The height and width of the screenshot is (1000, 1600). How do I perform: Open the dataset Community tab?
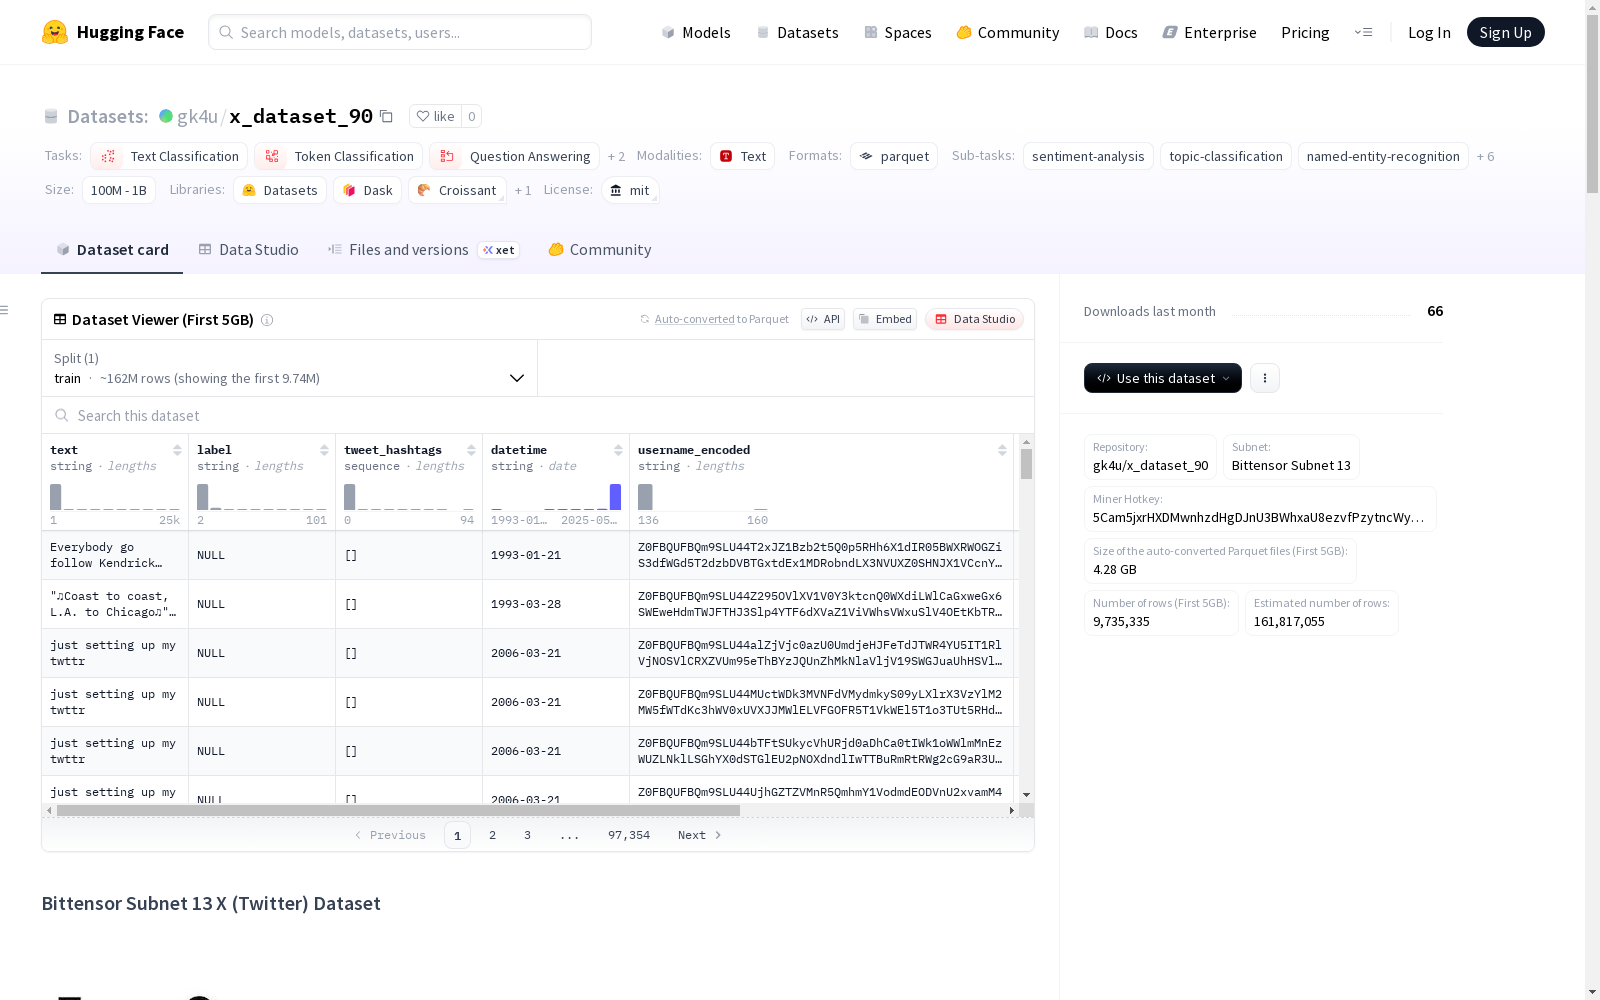[x=599, y=250]
